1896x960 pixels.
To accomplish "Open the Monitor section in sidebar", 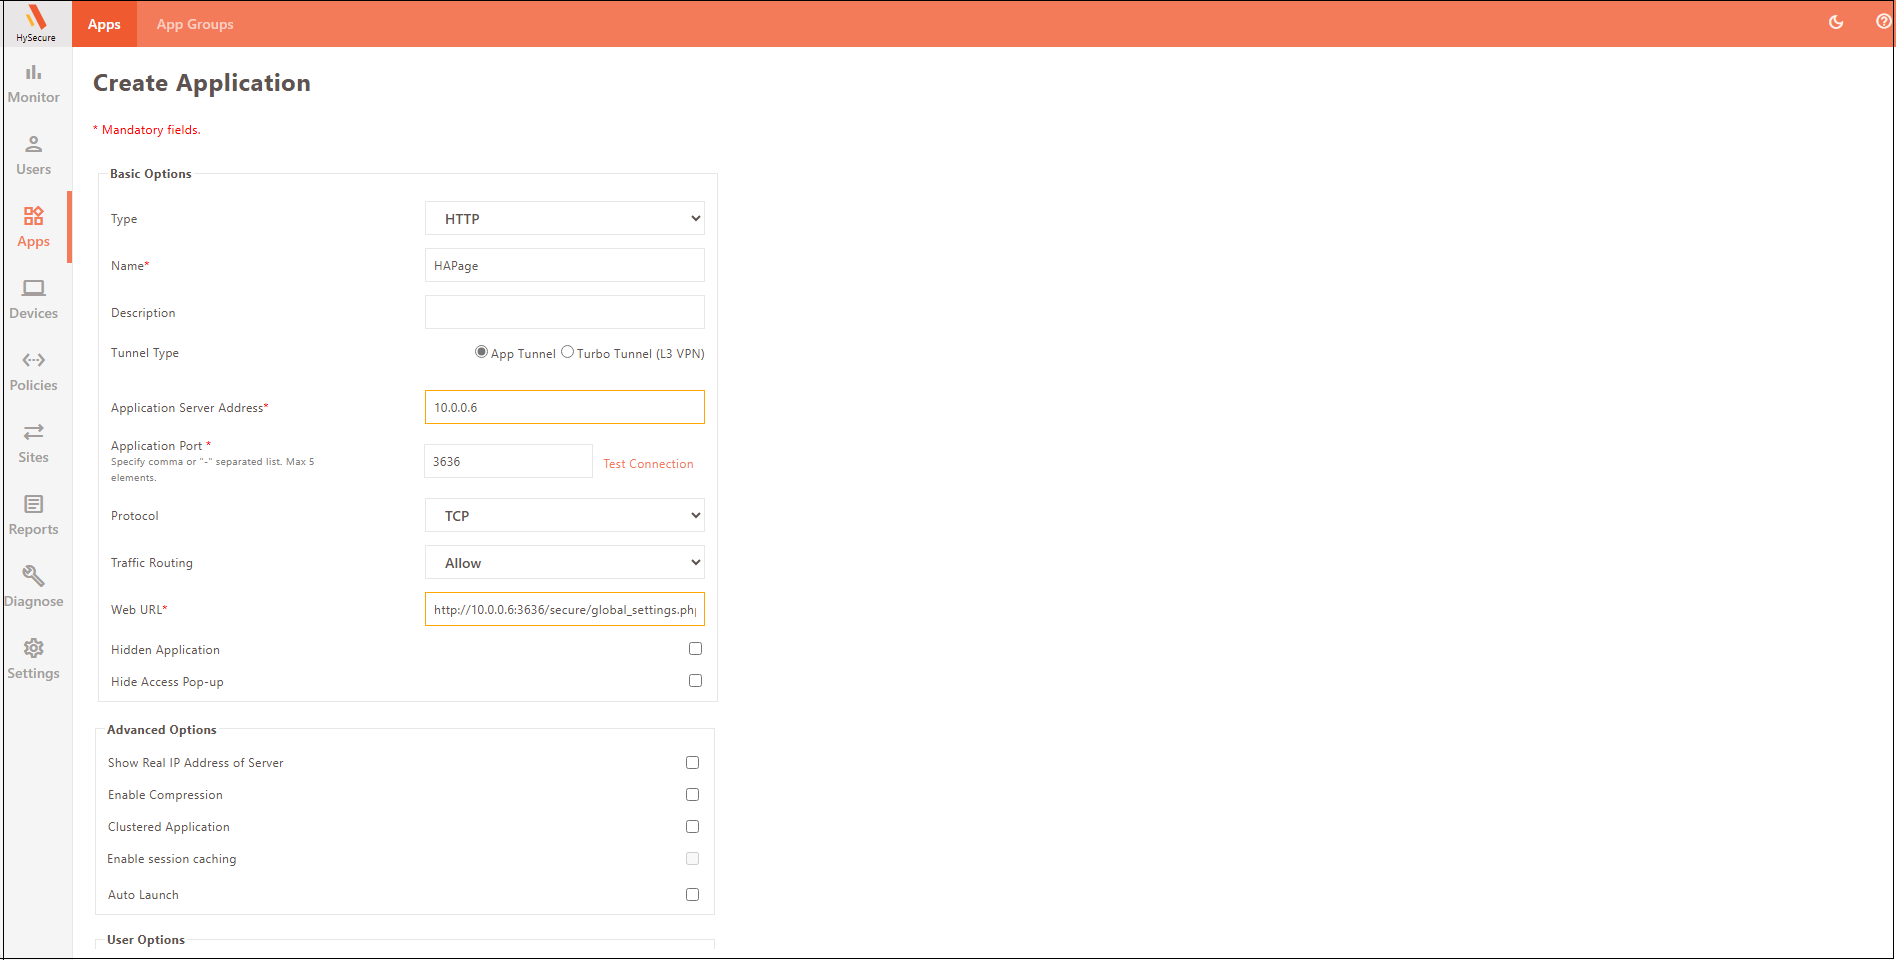I will 34,83.
